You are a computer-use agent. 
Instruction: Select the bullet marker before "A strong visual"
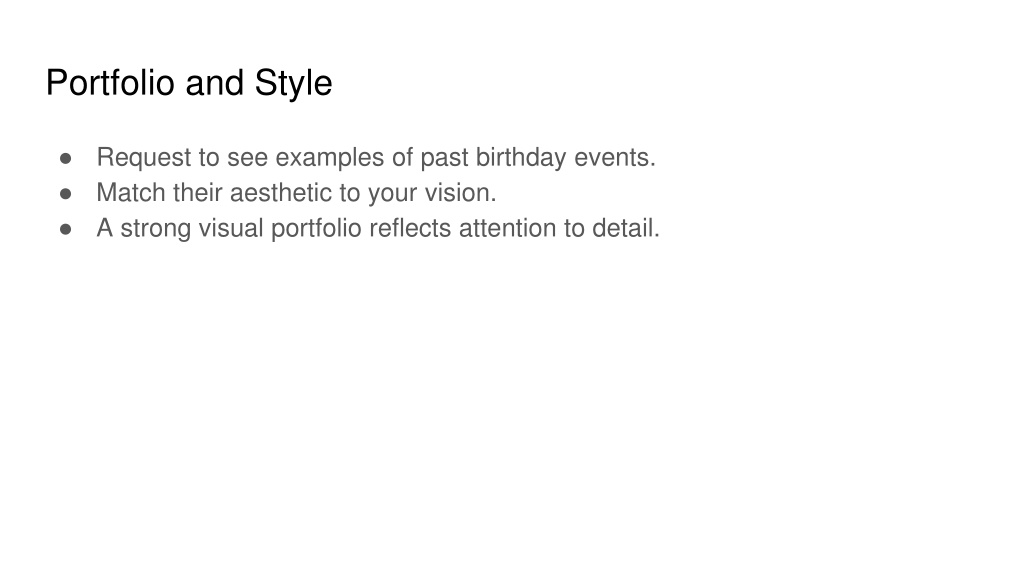pos(65,229)
